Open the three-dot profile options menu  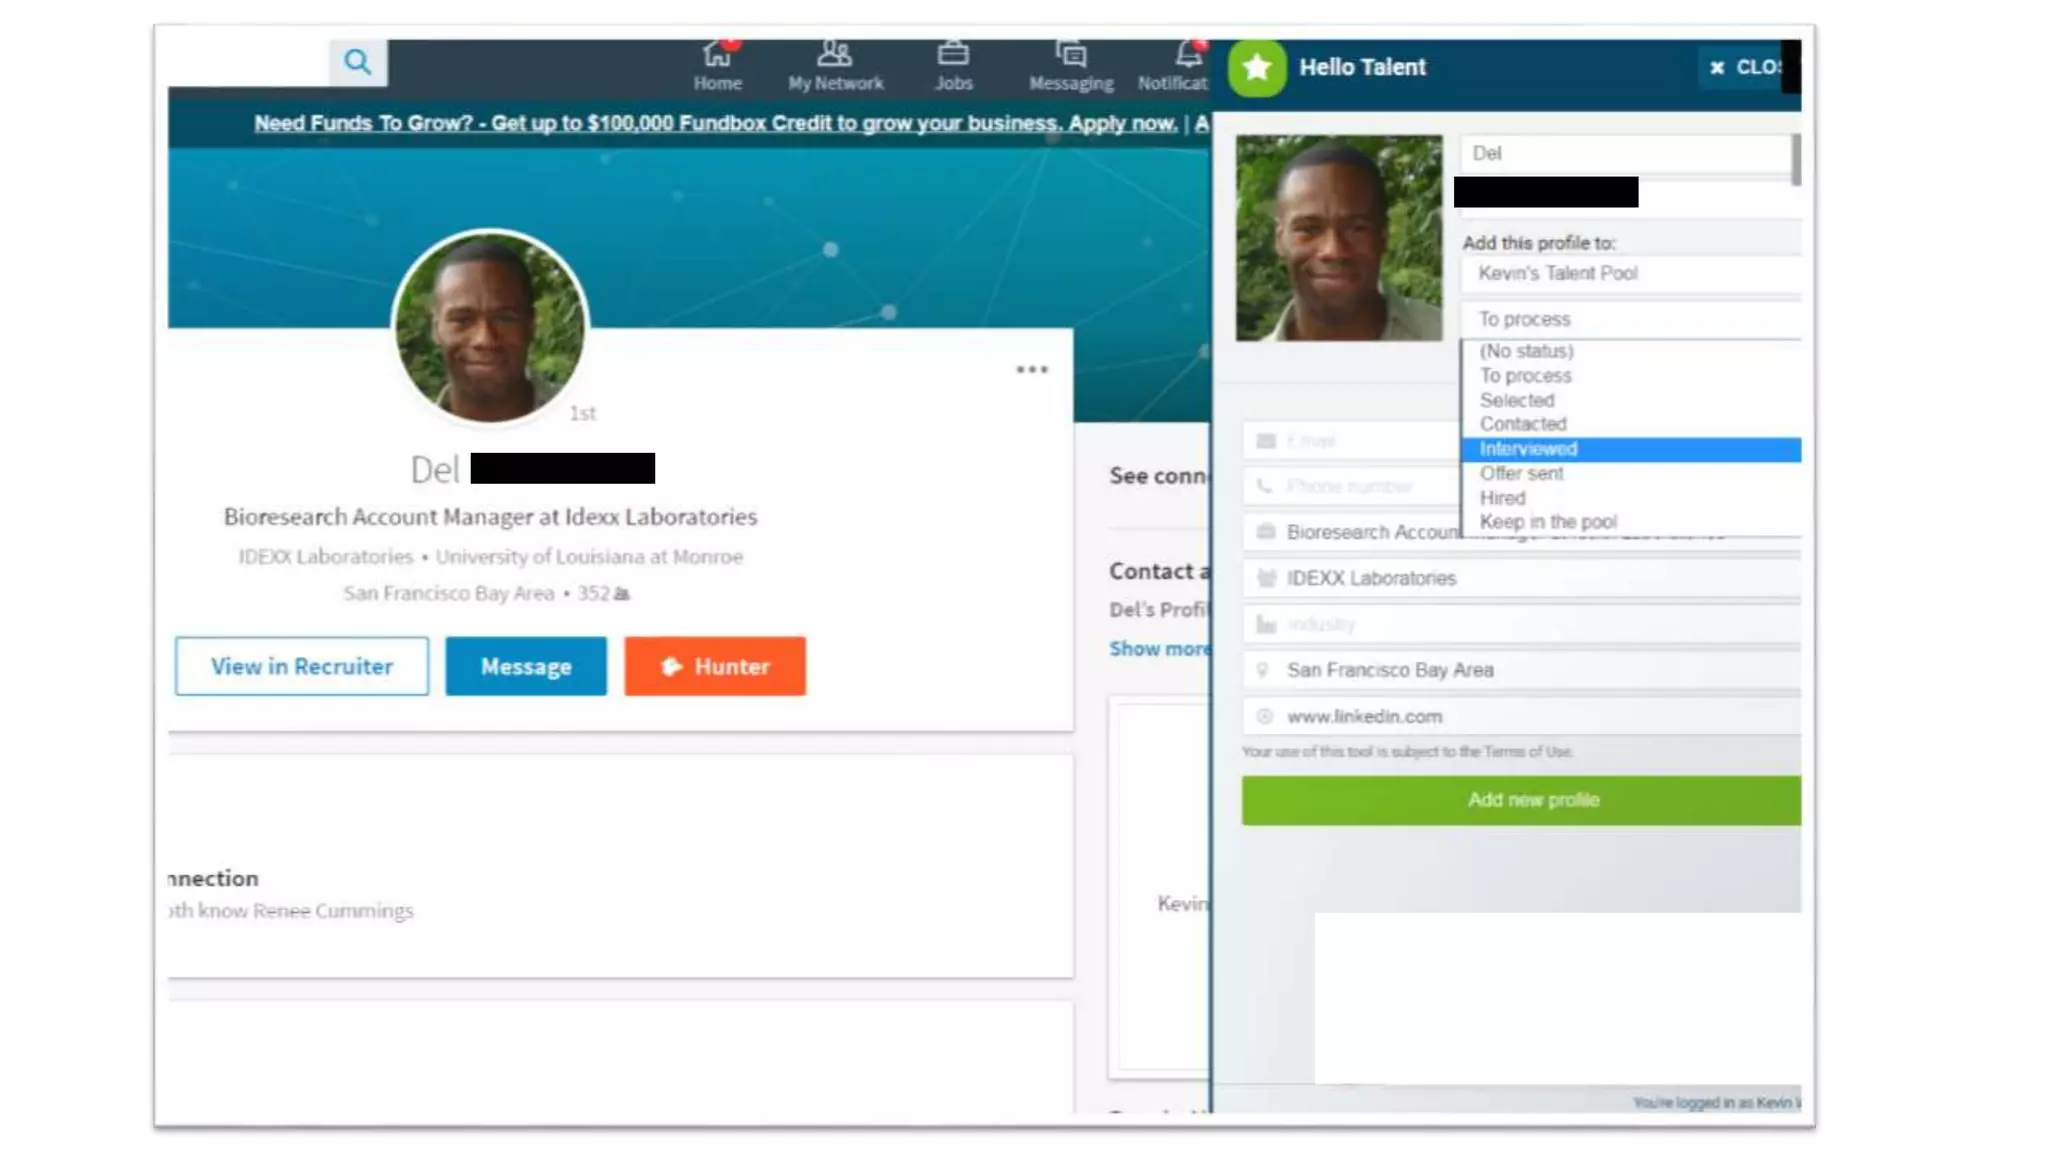tap(1032, 370)
